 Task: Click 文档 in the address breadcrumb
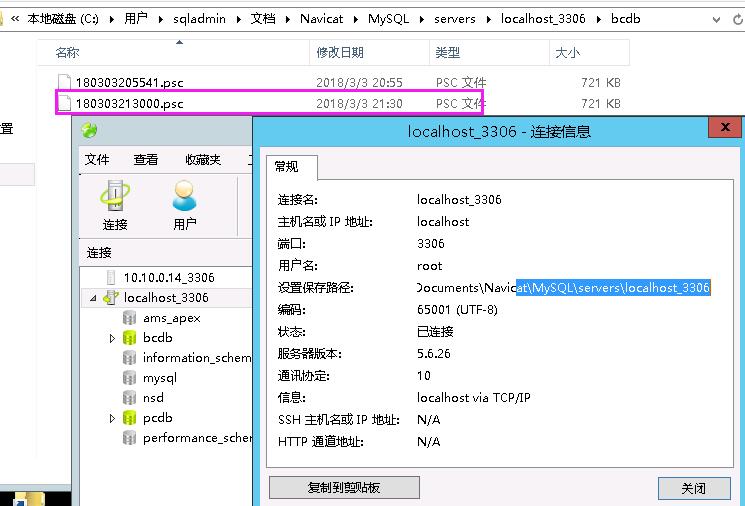263,19
